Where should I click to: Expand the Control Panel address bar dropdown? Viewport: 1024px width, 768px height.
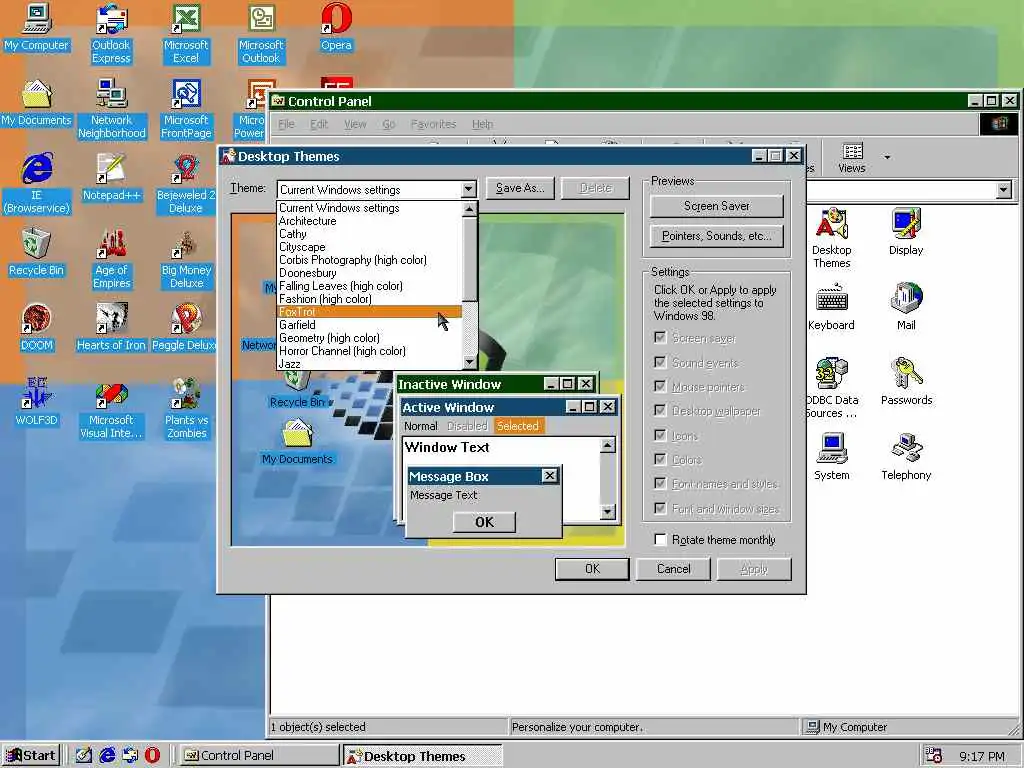click(x=1004, y=190)
